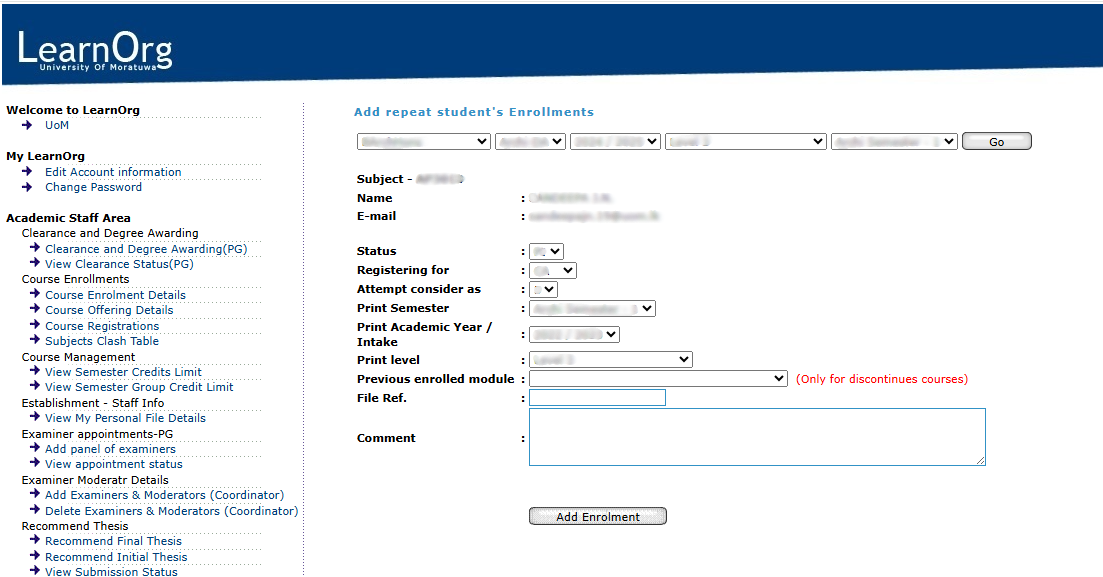
Task: Open the Status dropdown
Action: (x=547, y=251)
